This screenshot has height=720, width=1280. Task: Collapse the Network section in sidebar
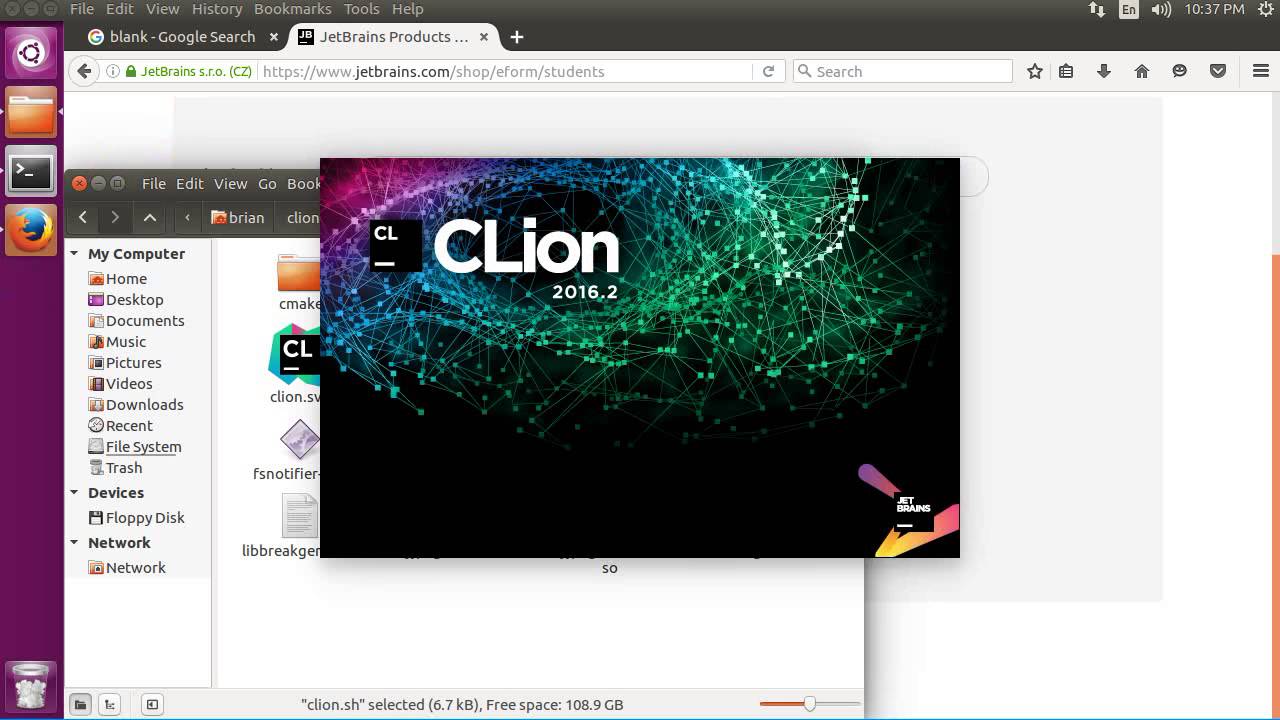pos(74,543)
